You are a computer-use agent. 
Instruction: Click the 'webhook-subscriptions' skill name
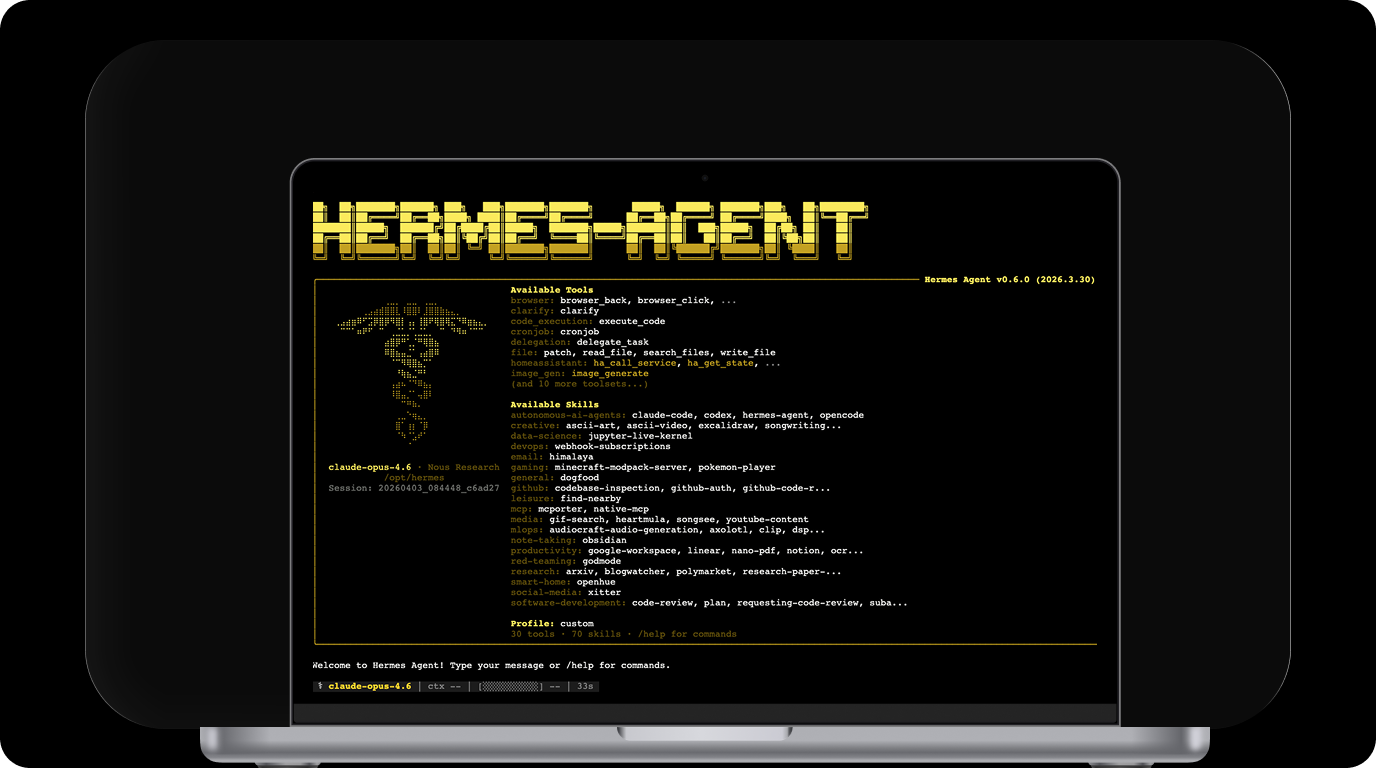click(x=613, y=447)
